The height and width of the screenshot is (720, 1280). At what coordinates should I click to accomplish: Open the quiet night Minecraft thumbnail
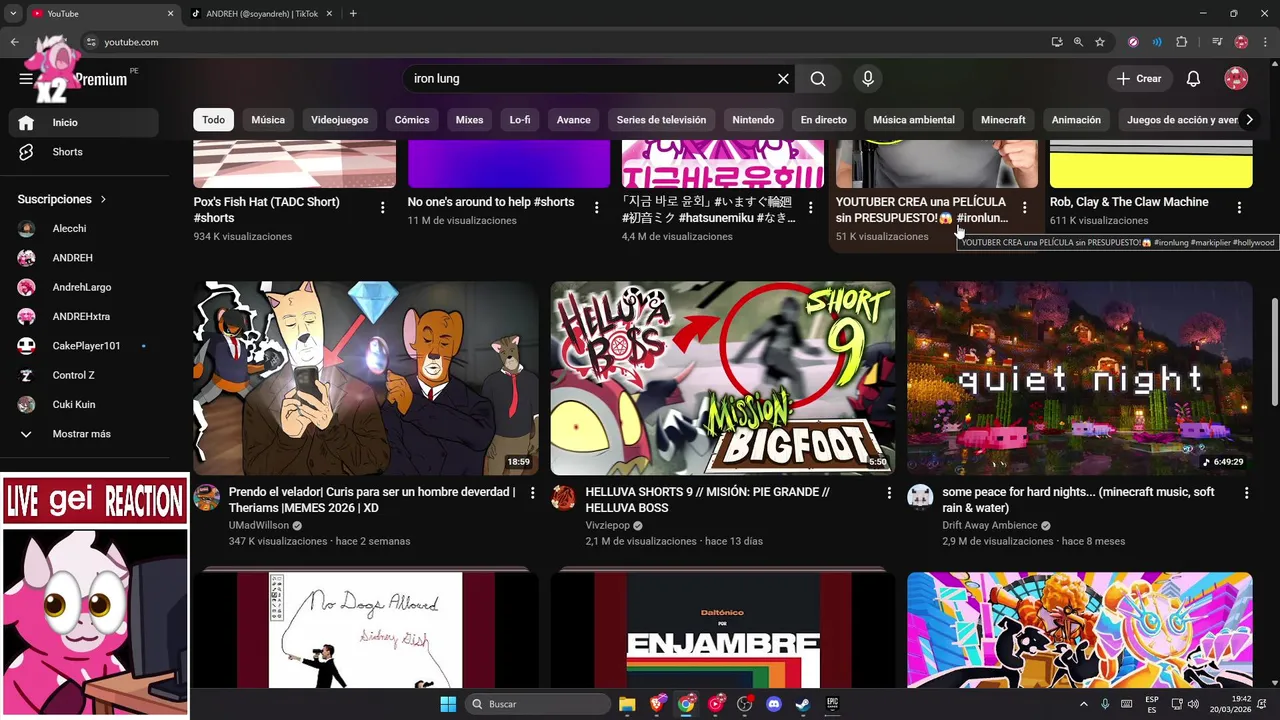1079,378
